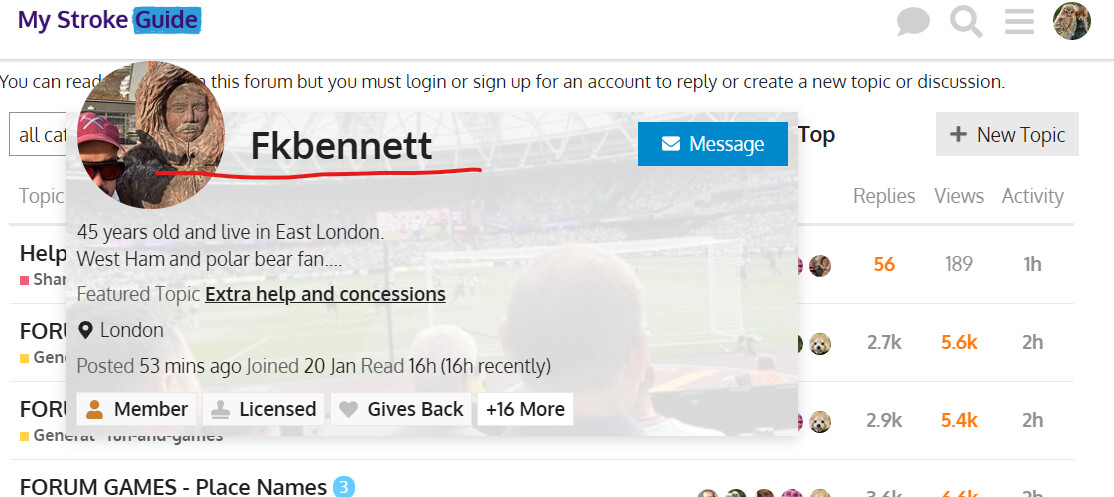Open the Extra help and concessions link
The height and width of the screenshot is (497, 1114).
tap(325, 294)
